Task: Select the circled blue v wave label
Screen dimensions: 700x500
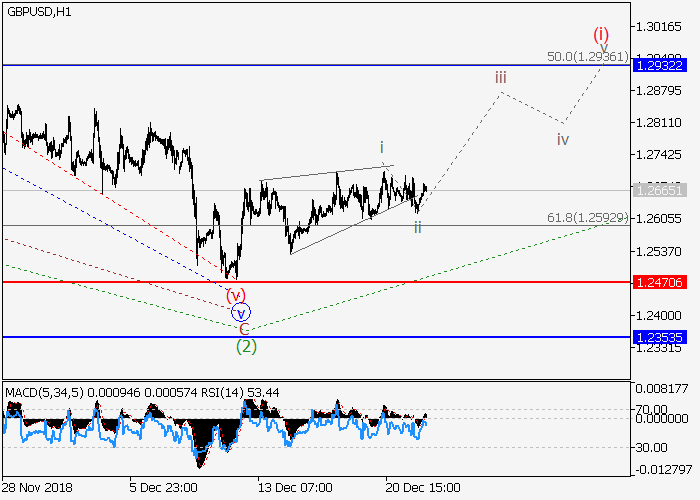Action: [241, 312]
